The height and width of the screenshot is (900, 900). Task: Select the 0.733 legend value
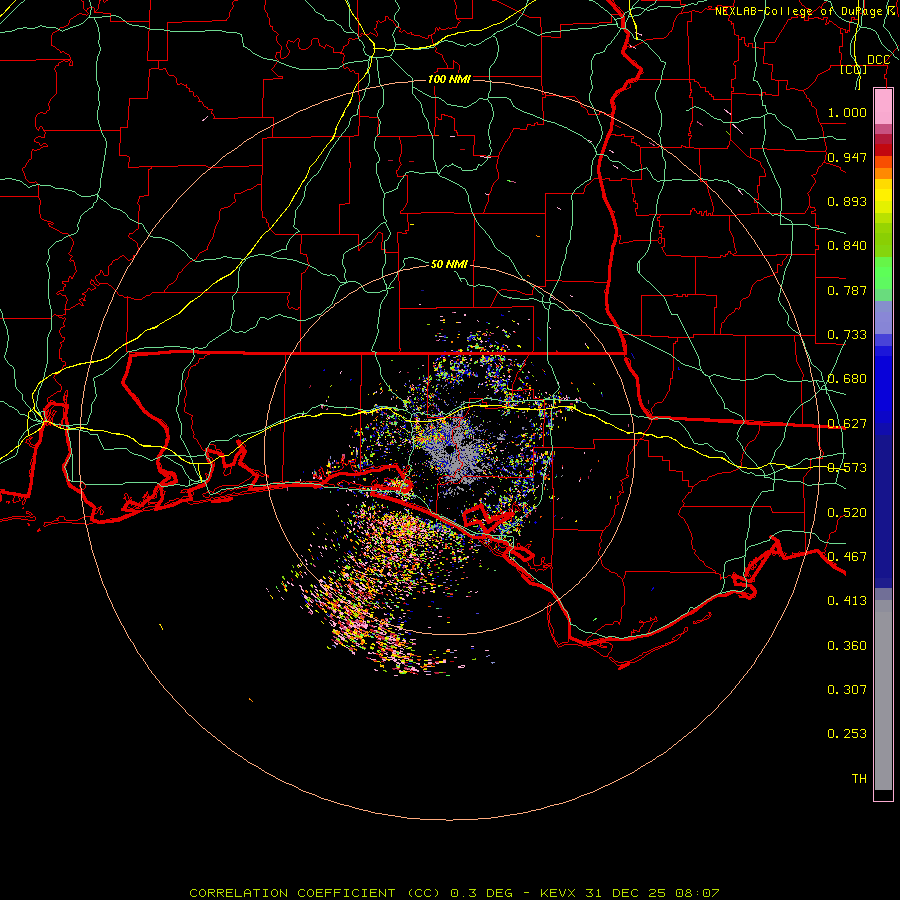pyautogui.click(x=847, y=335)
